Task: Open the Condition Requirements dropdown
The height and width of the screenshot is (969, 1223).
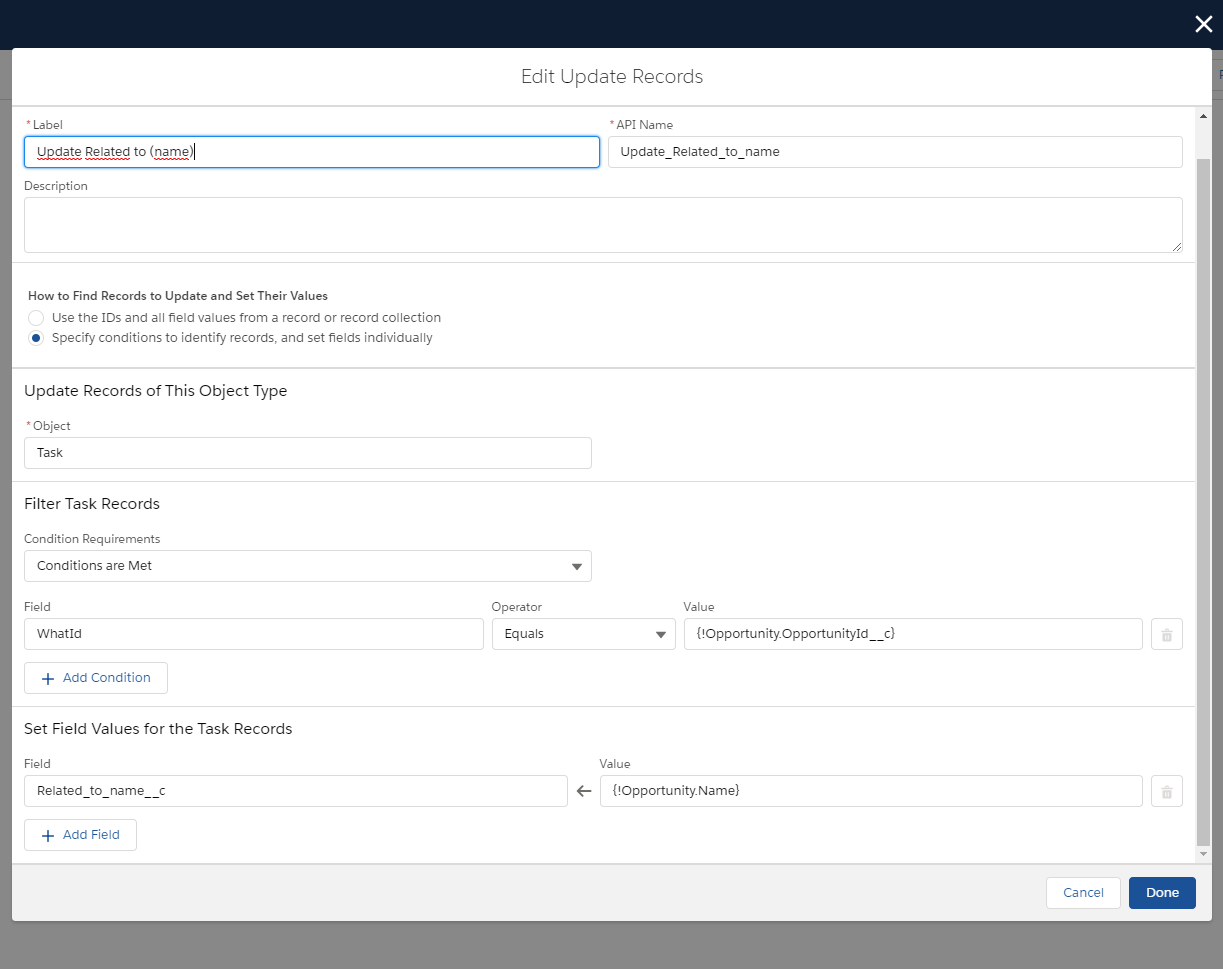Action: (x=307, y=566)
